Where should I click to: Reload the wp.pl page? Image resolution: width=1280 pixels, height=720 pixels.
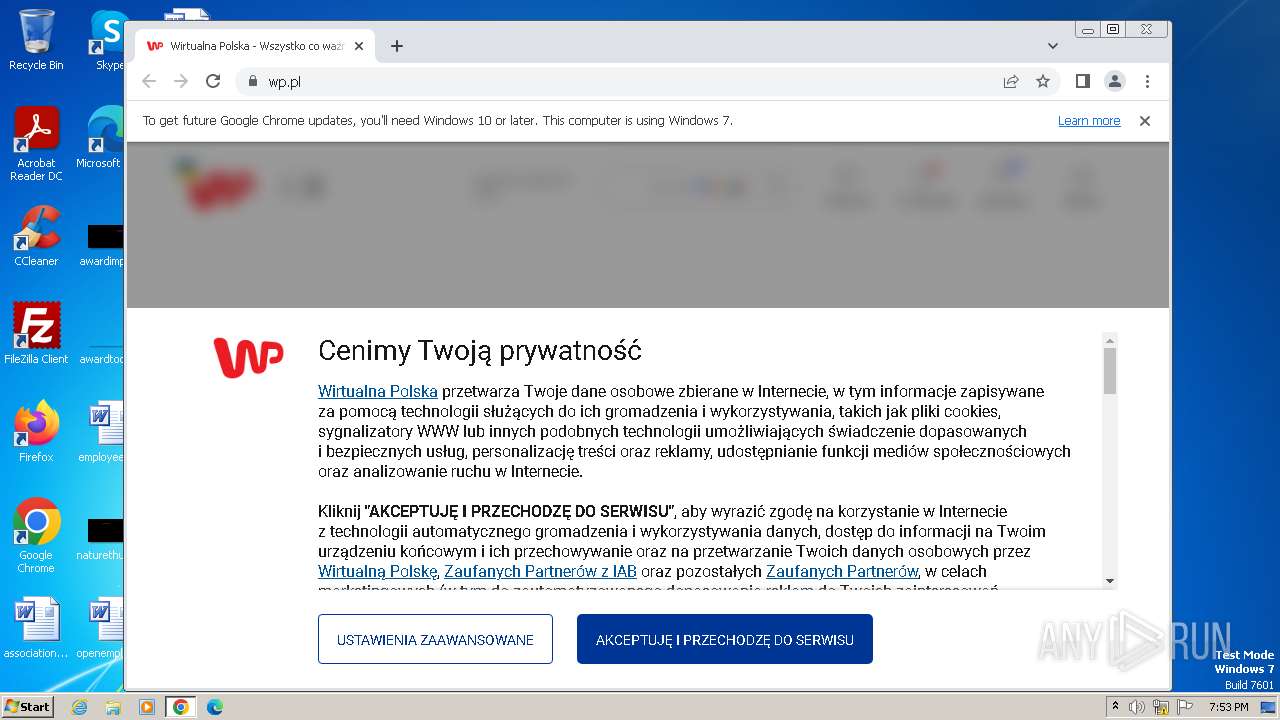pyautogui.click(x=213, y=82)
